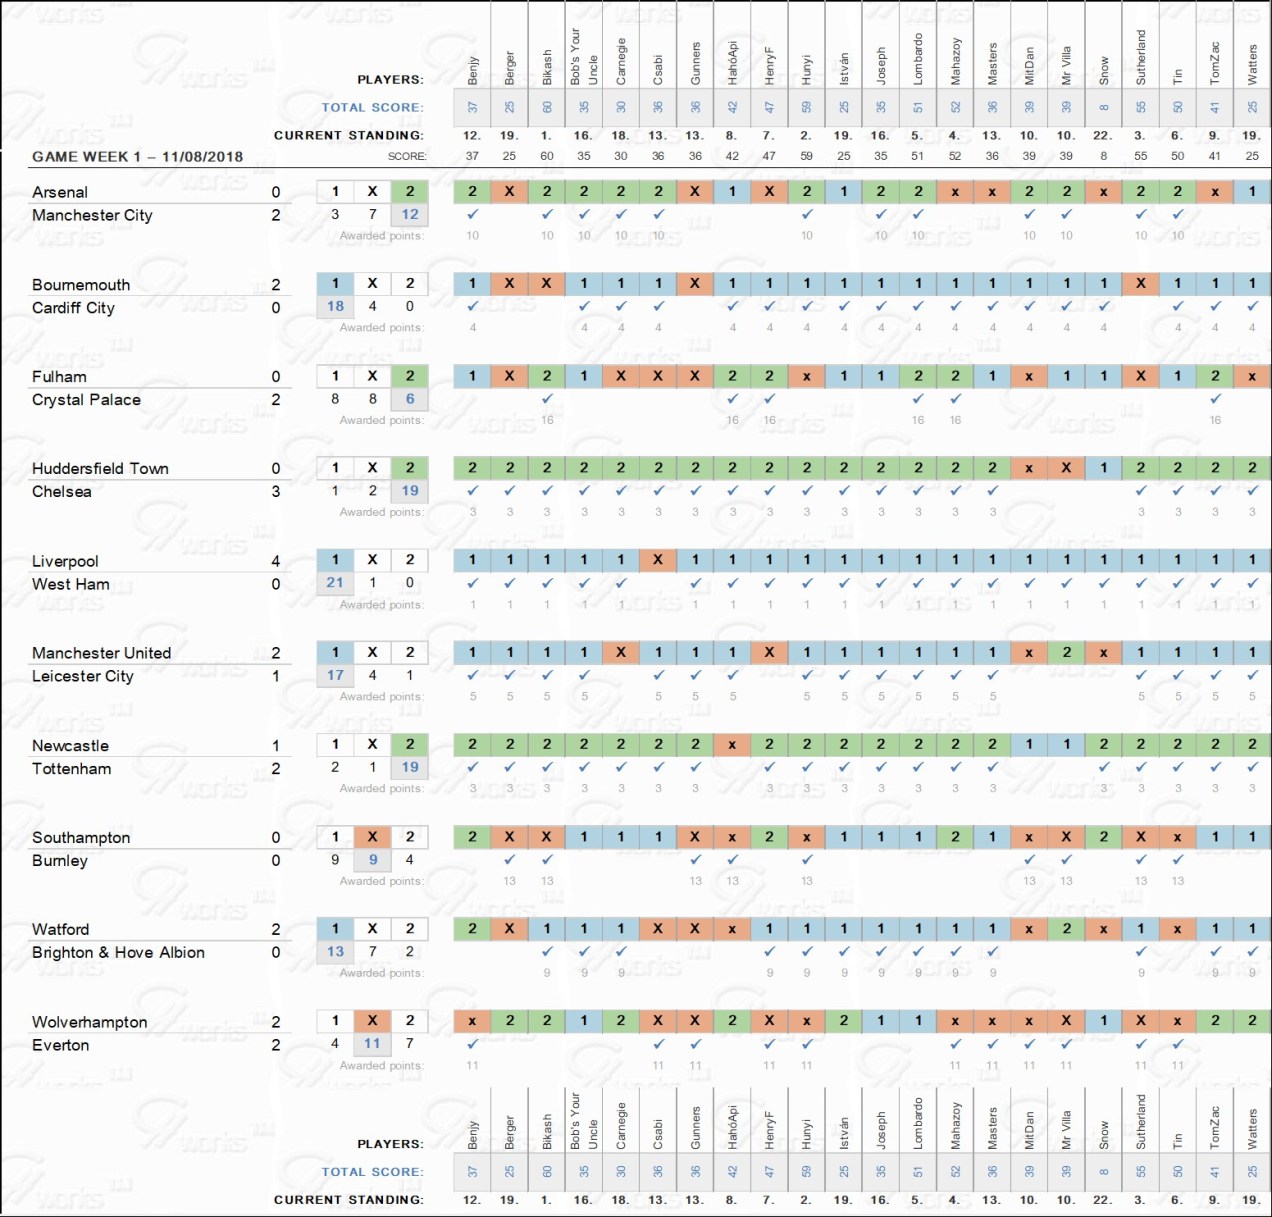The image size is (1272, 1217).
Task: Click the green 2 result header for Fulham match
Action: [x=410, y=376]
